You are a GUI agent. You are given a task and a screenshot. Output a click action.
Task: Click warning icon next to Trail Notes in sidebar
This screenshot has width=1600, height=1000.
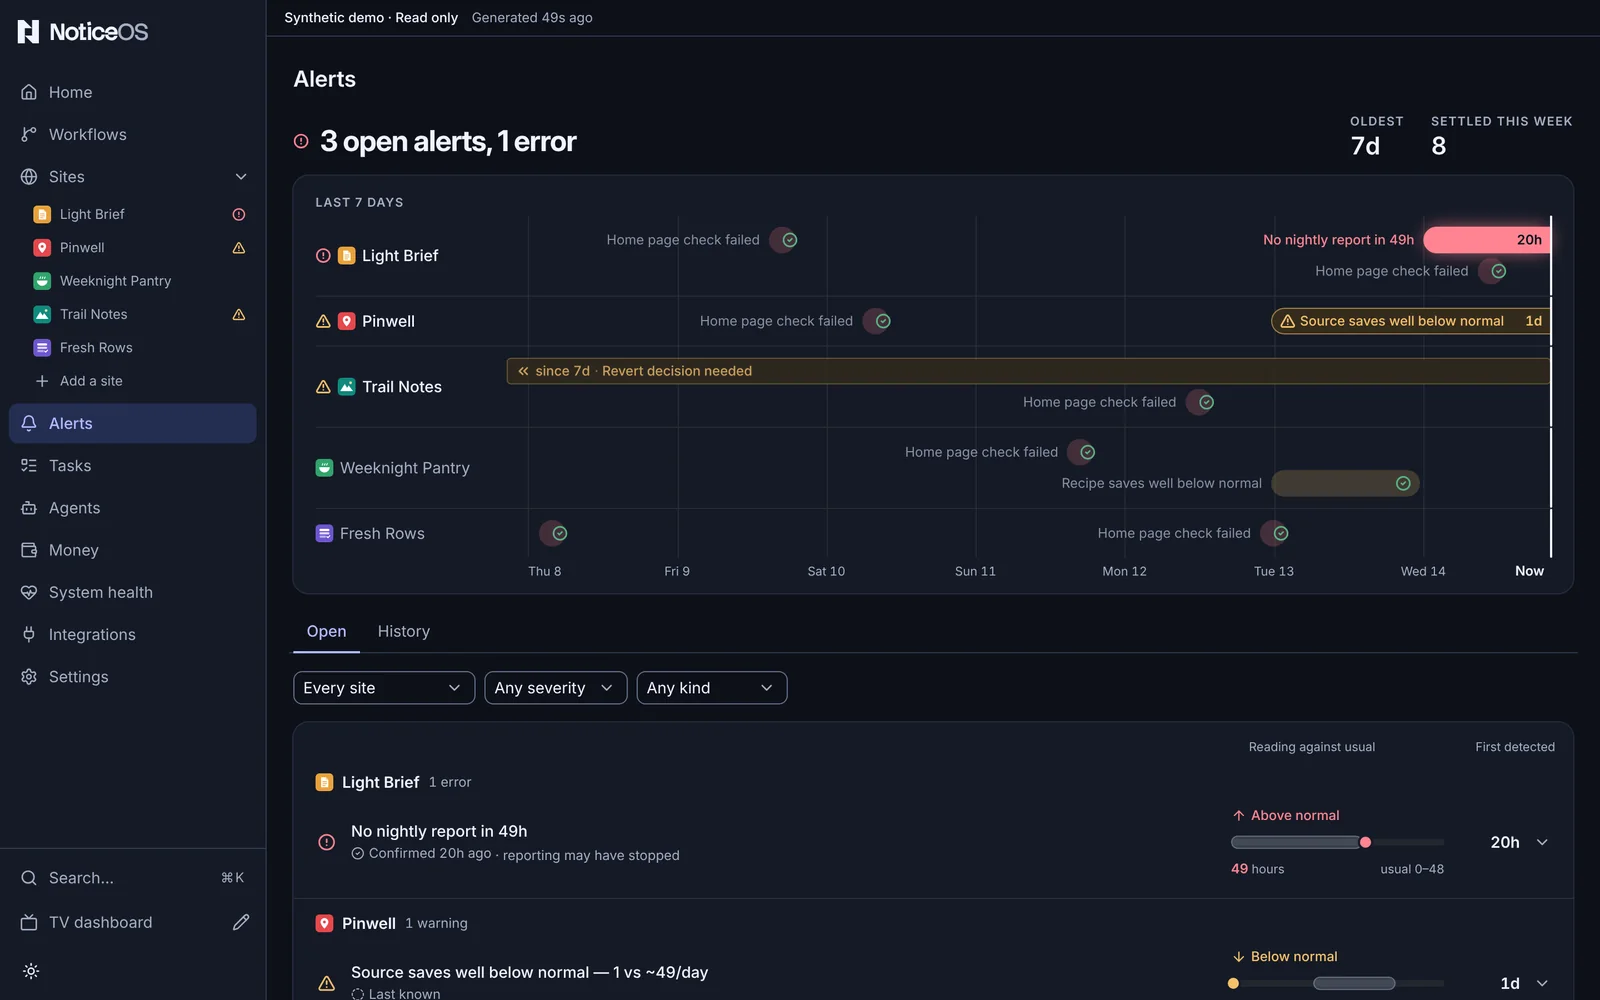pyautogui.click(x=239, y=314)
